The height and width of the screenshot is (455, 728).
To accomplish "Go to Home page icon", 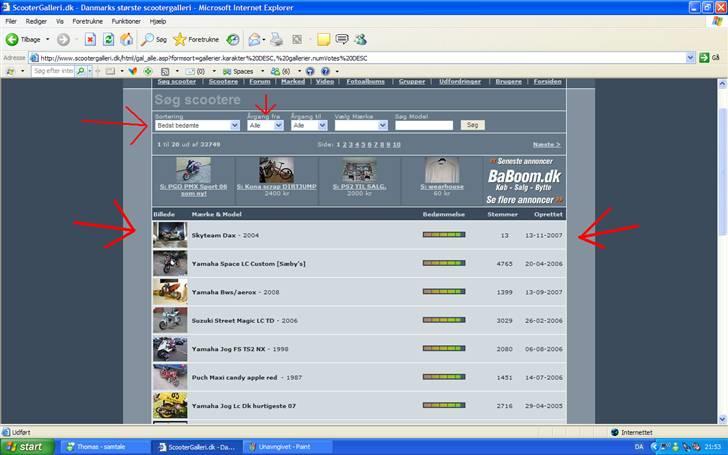I will click(126, 40).
